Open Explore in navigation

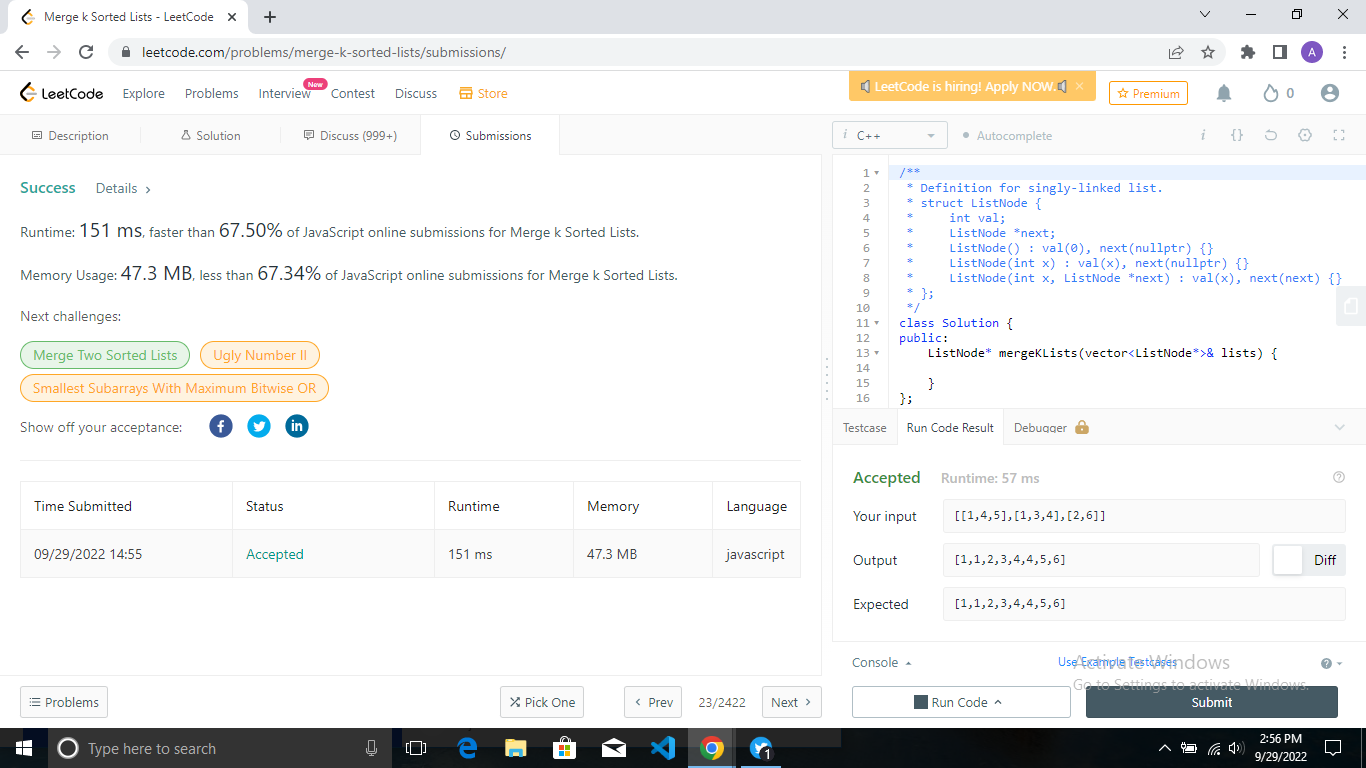pyautogui.click(x=143, y=93)
